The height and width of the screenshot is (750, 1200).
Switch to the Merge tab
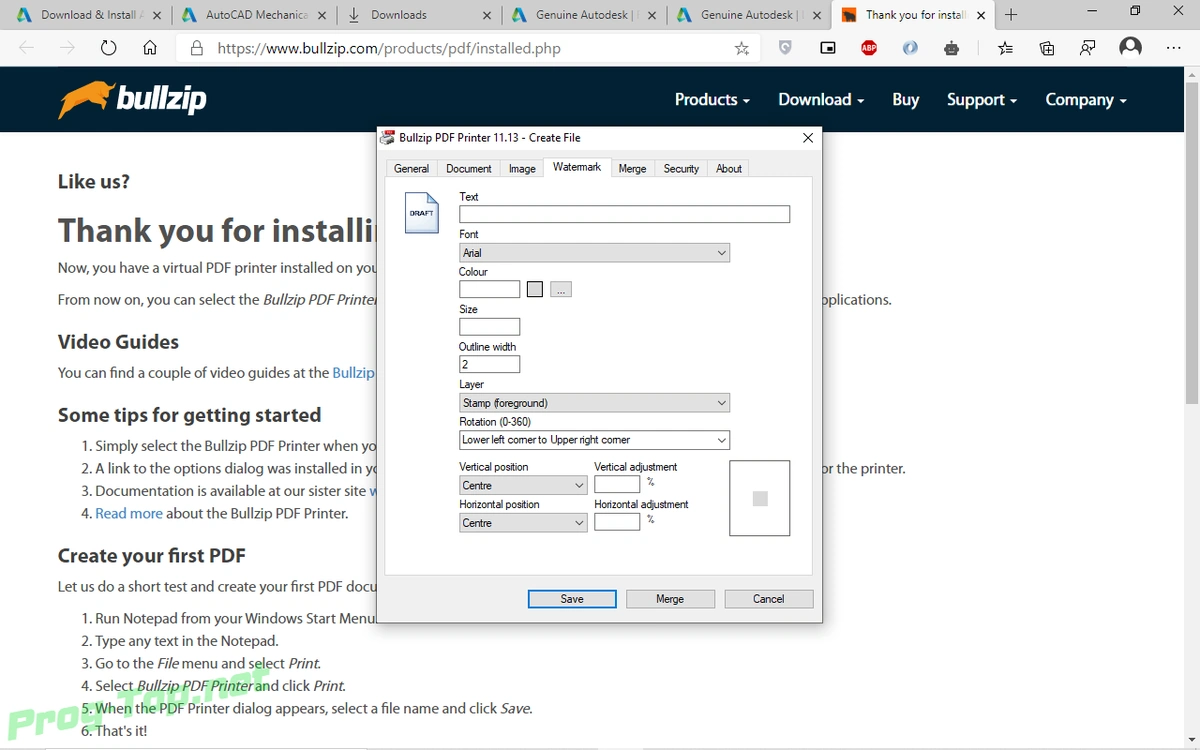coord(632,169)
